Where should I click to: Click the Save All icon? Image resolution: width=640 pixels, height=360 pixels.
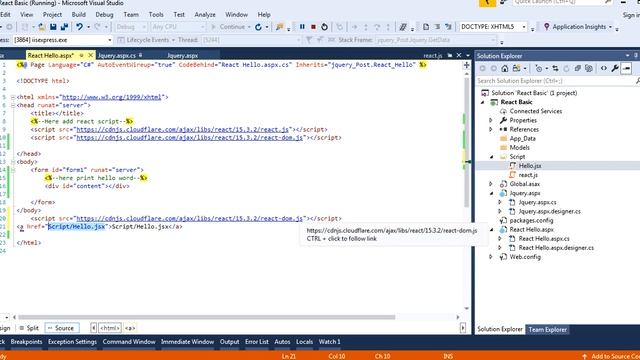click(64, 27)
